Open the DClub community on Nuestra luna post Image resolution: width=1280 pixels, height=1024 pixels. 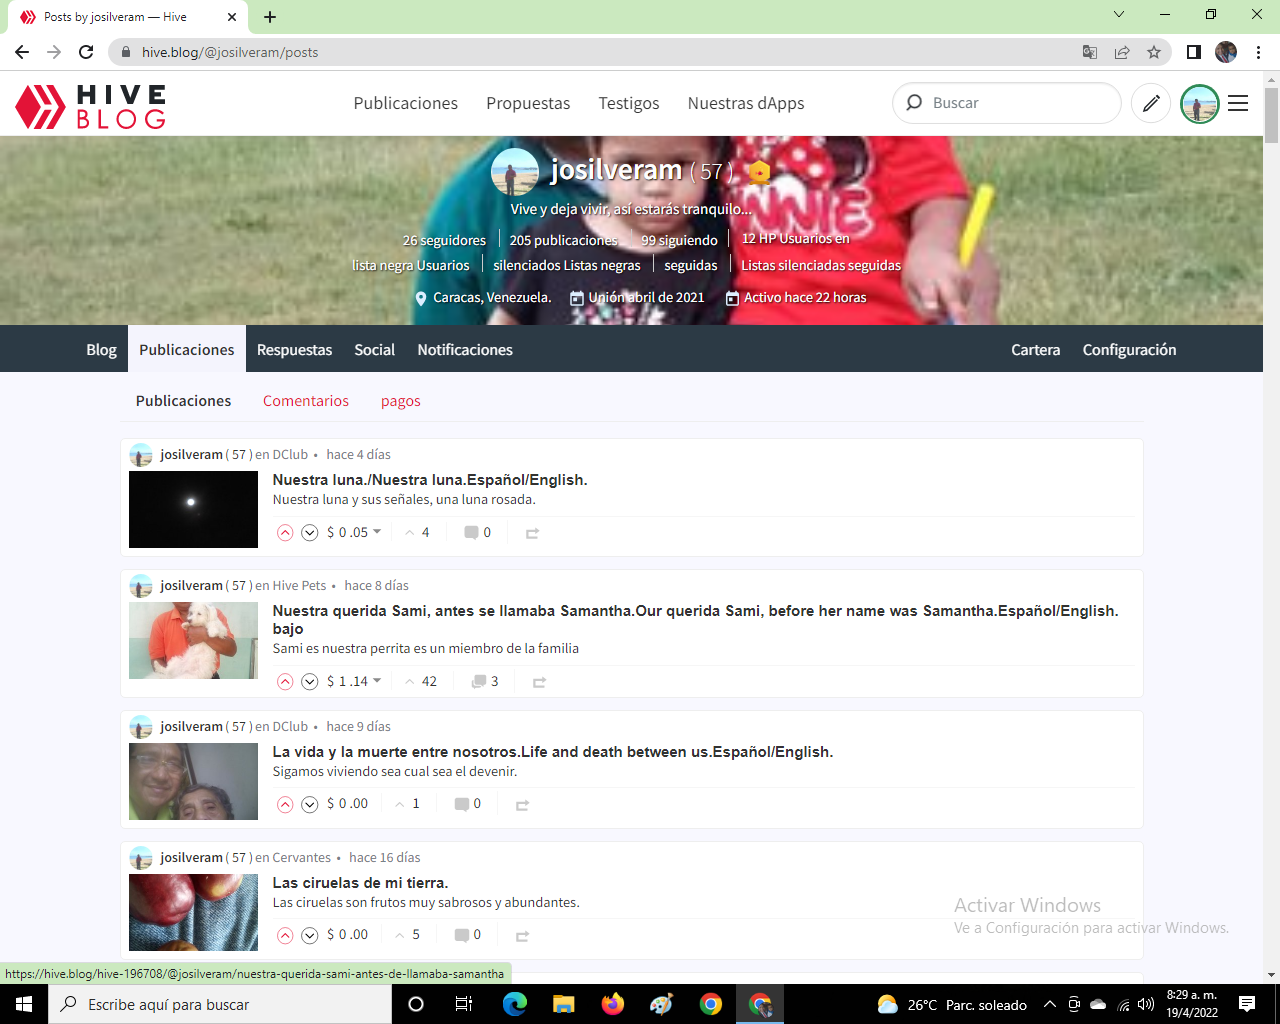(x=290, y=454)
